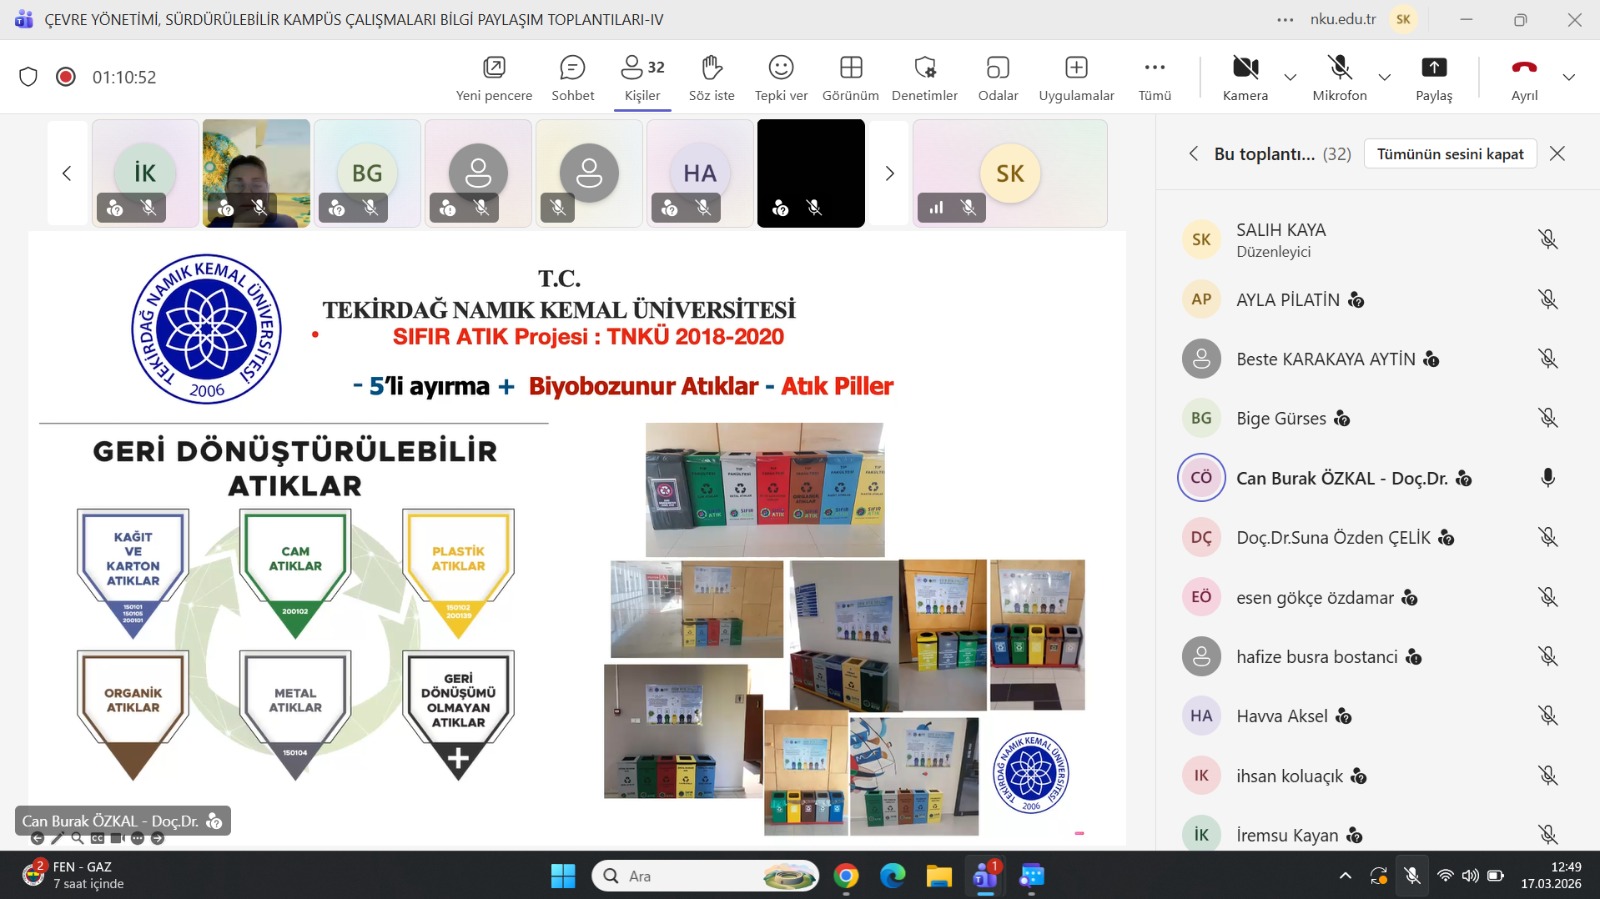Click SALİH KAYA microphone icon
The width and height of the screenshot is (1600, 899).
[1548, 239]
